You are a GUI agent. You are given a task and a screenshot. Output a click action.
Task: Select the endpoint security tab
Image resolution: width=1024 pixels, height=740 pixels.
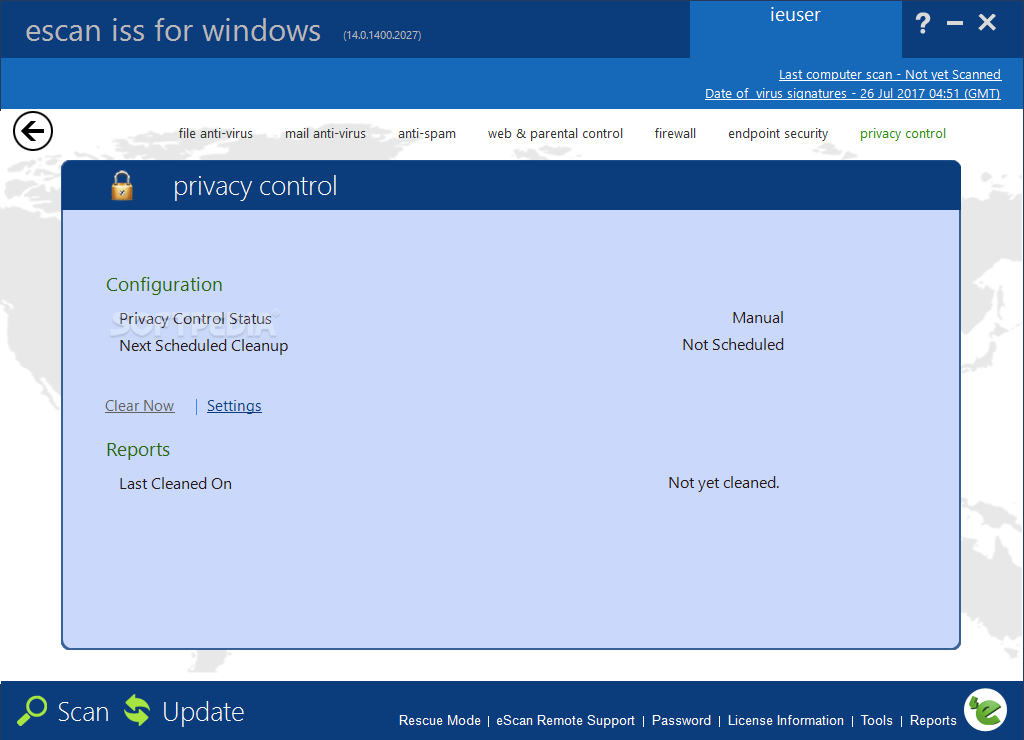click(x=778, y=134)
